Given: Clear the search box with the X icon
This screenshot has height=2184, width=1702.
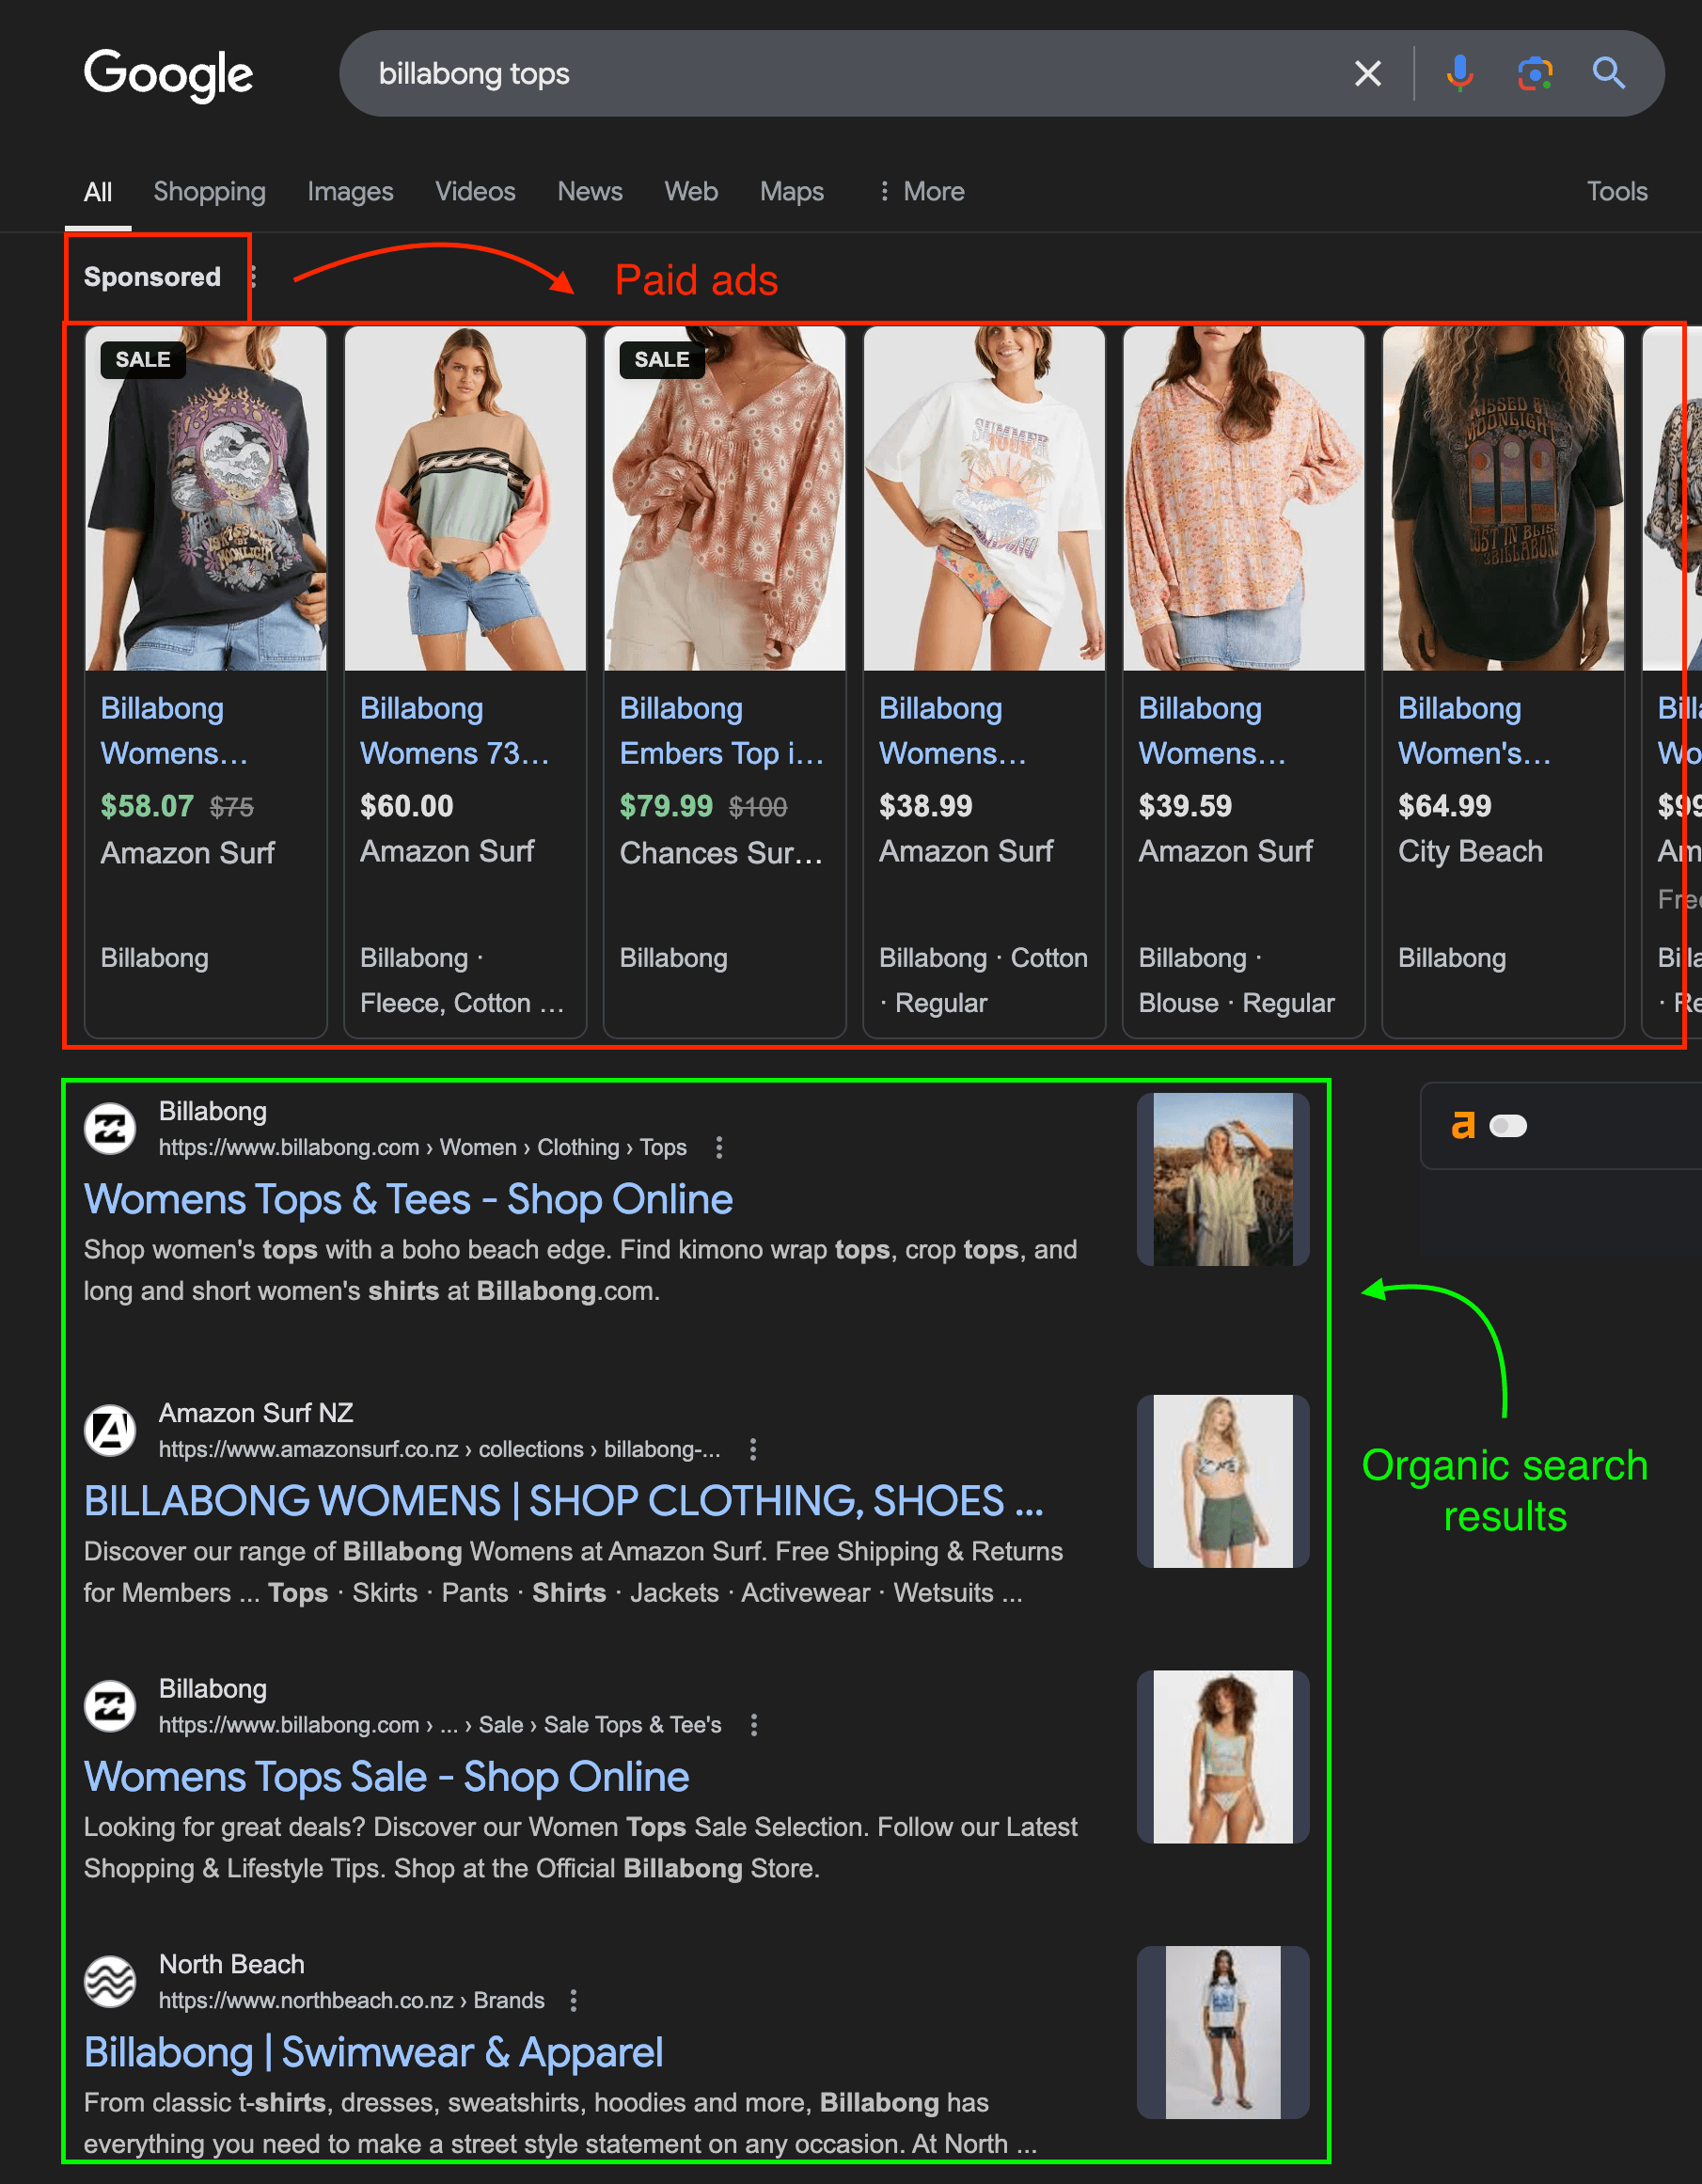Looking at the screenshot, I should click(x=1367, y=73).
